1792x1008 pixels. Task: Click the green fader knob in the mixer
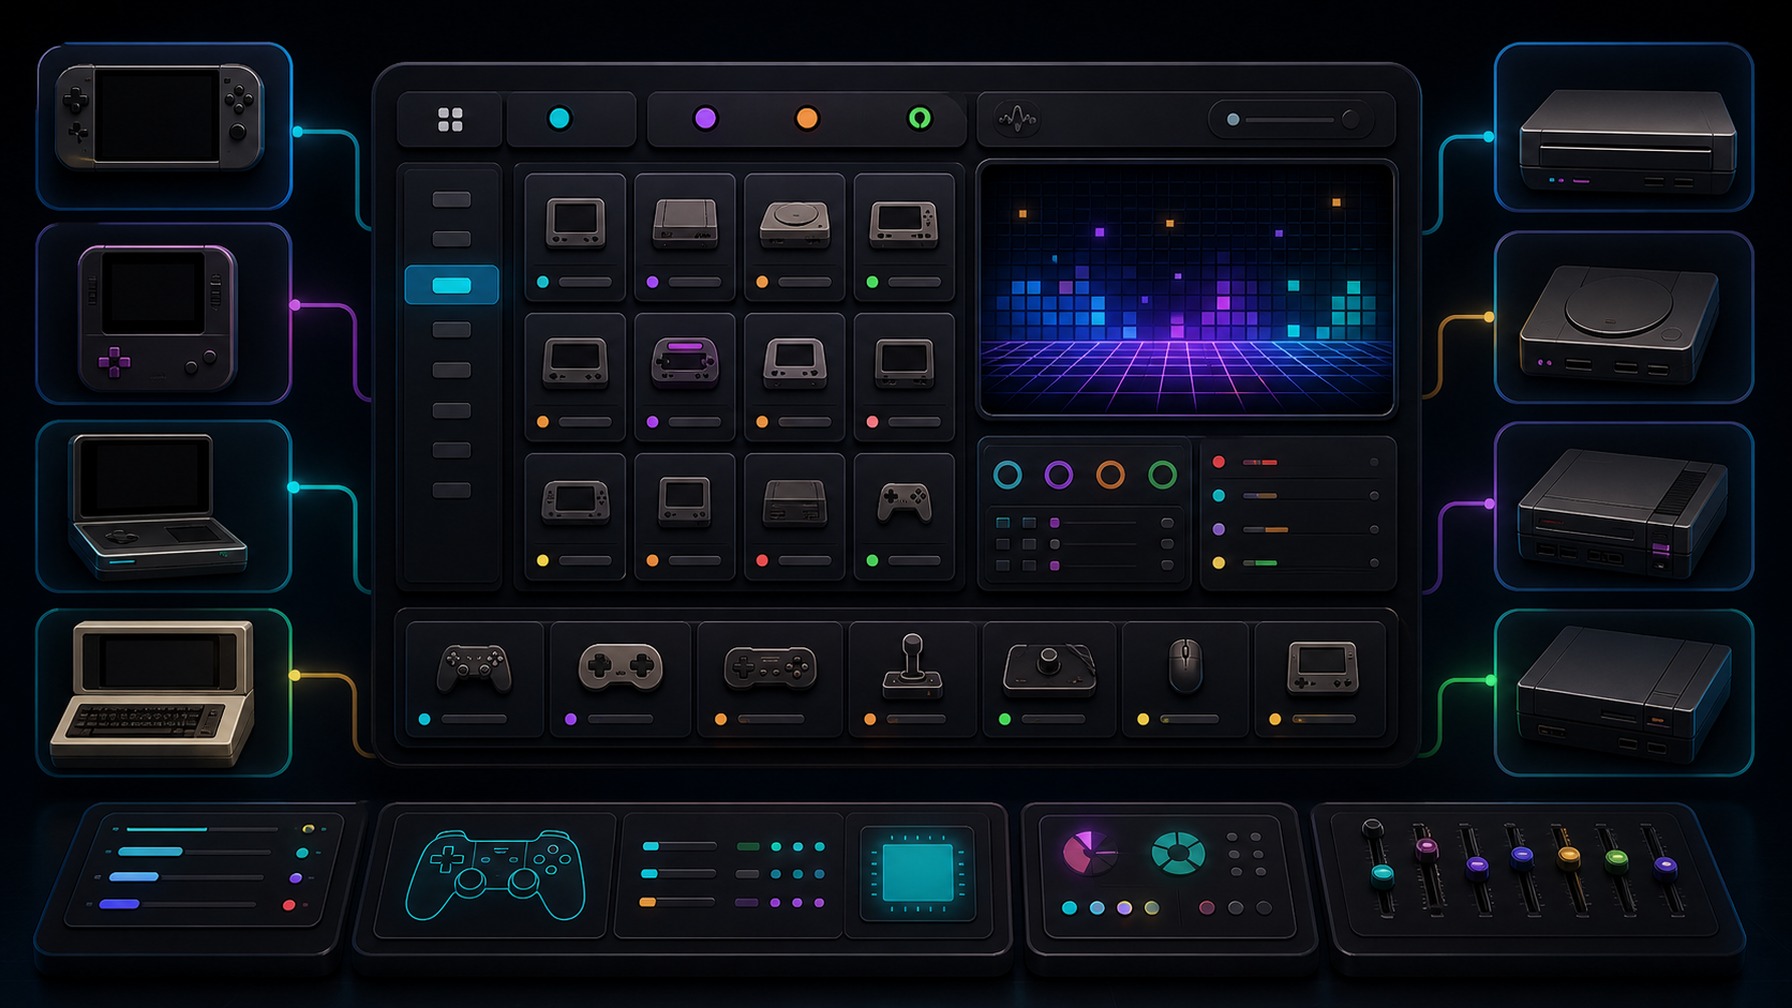(x=1616, y=858)
